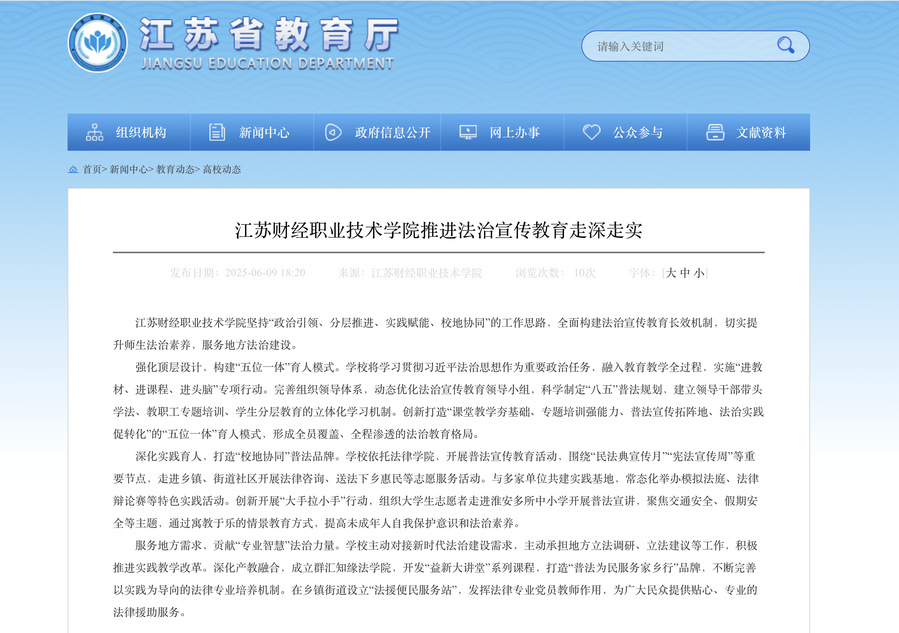Click the 文献资料 printer icon

click(715, 132)
